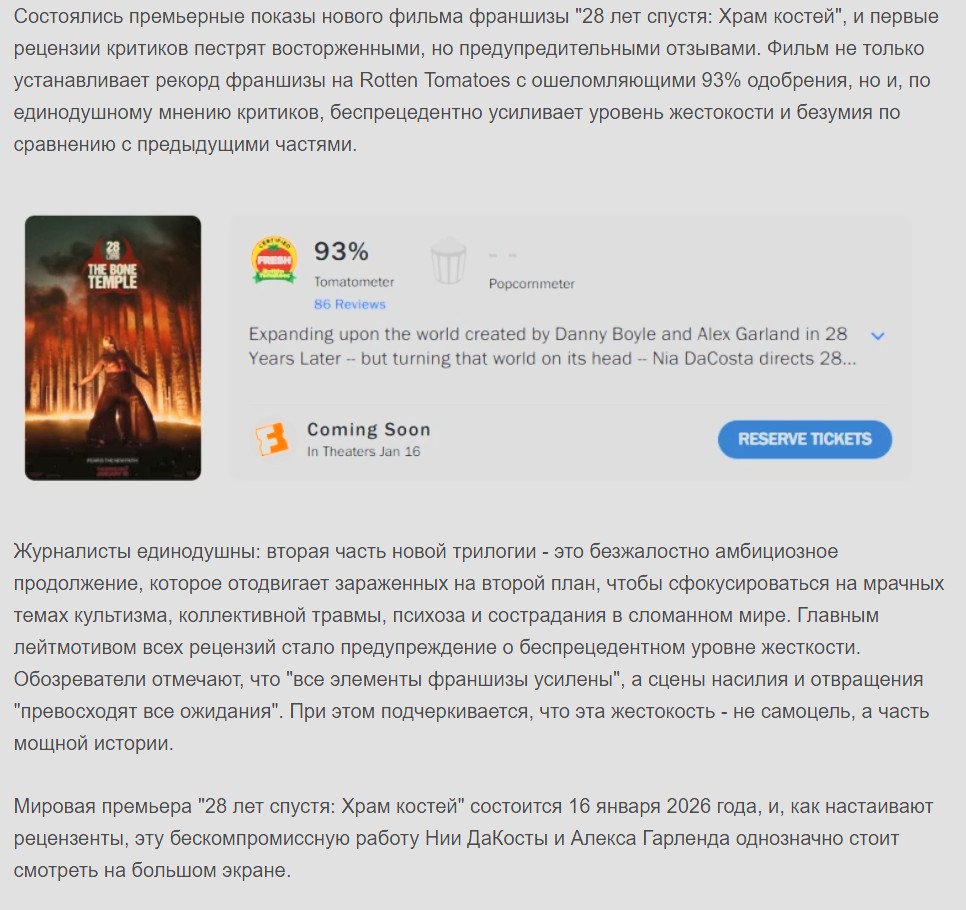Click the In Theaters Jan 16 text
Image resolution: width=966 pixels, height=910 pixels.
pos(363,451)
